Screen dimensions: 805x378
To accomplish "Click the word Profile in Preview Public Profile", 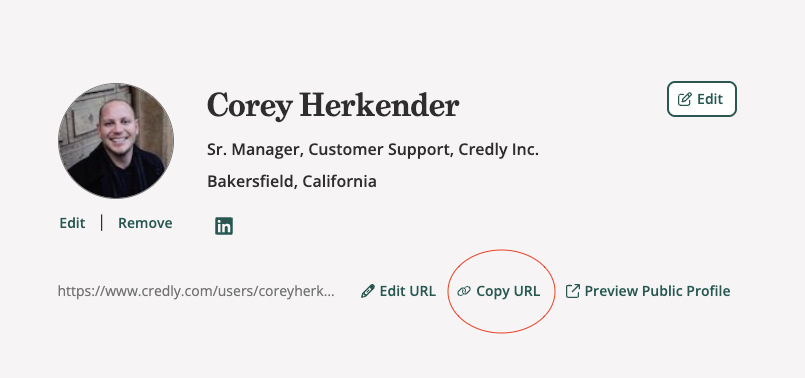I will (x=710, y=291).
